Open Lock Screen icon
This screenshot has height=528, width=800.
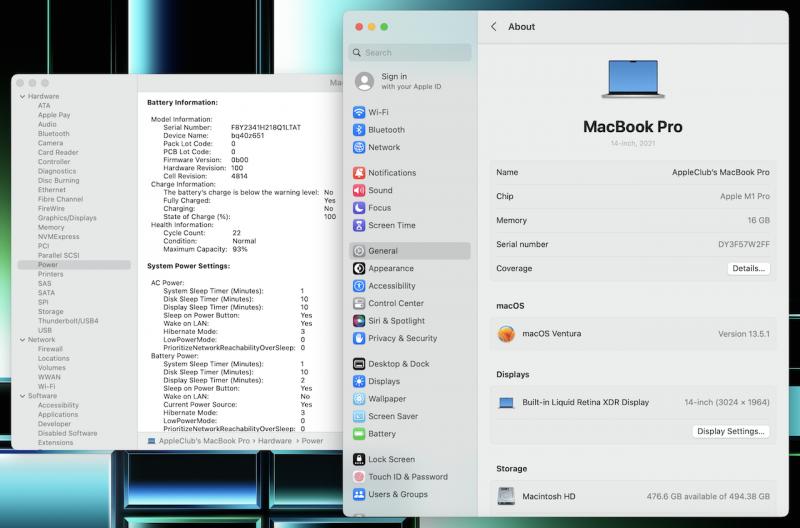359,459
